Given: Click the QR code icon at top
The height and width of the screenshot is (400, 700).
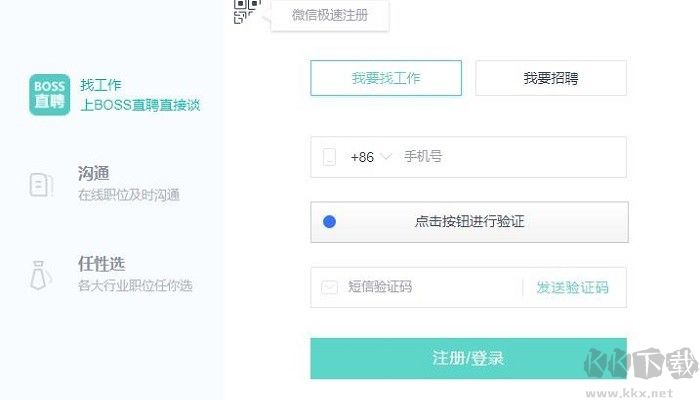Looking at the screenshot, I should click(246, 10).
